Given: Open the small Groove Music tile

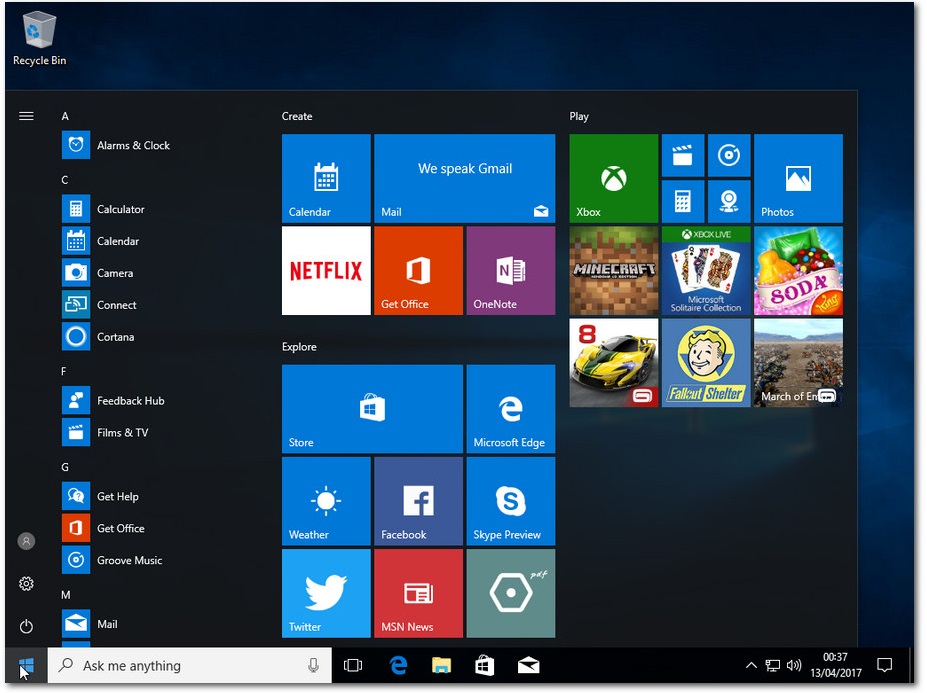Looking at the screenshot, I should [x=729, y=156].
